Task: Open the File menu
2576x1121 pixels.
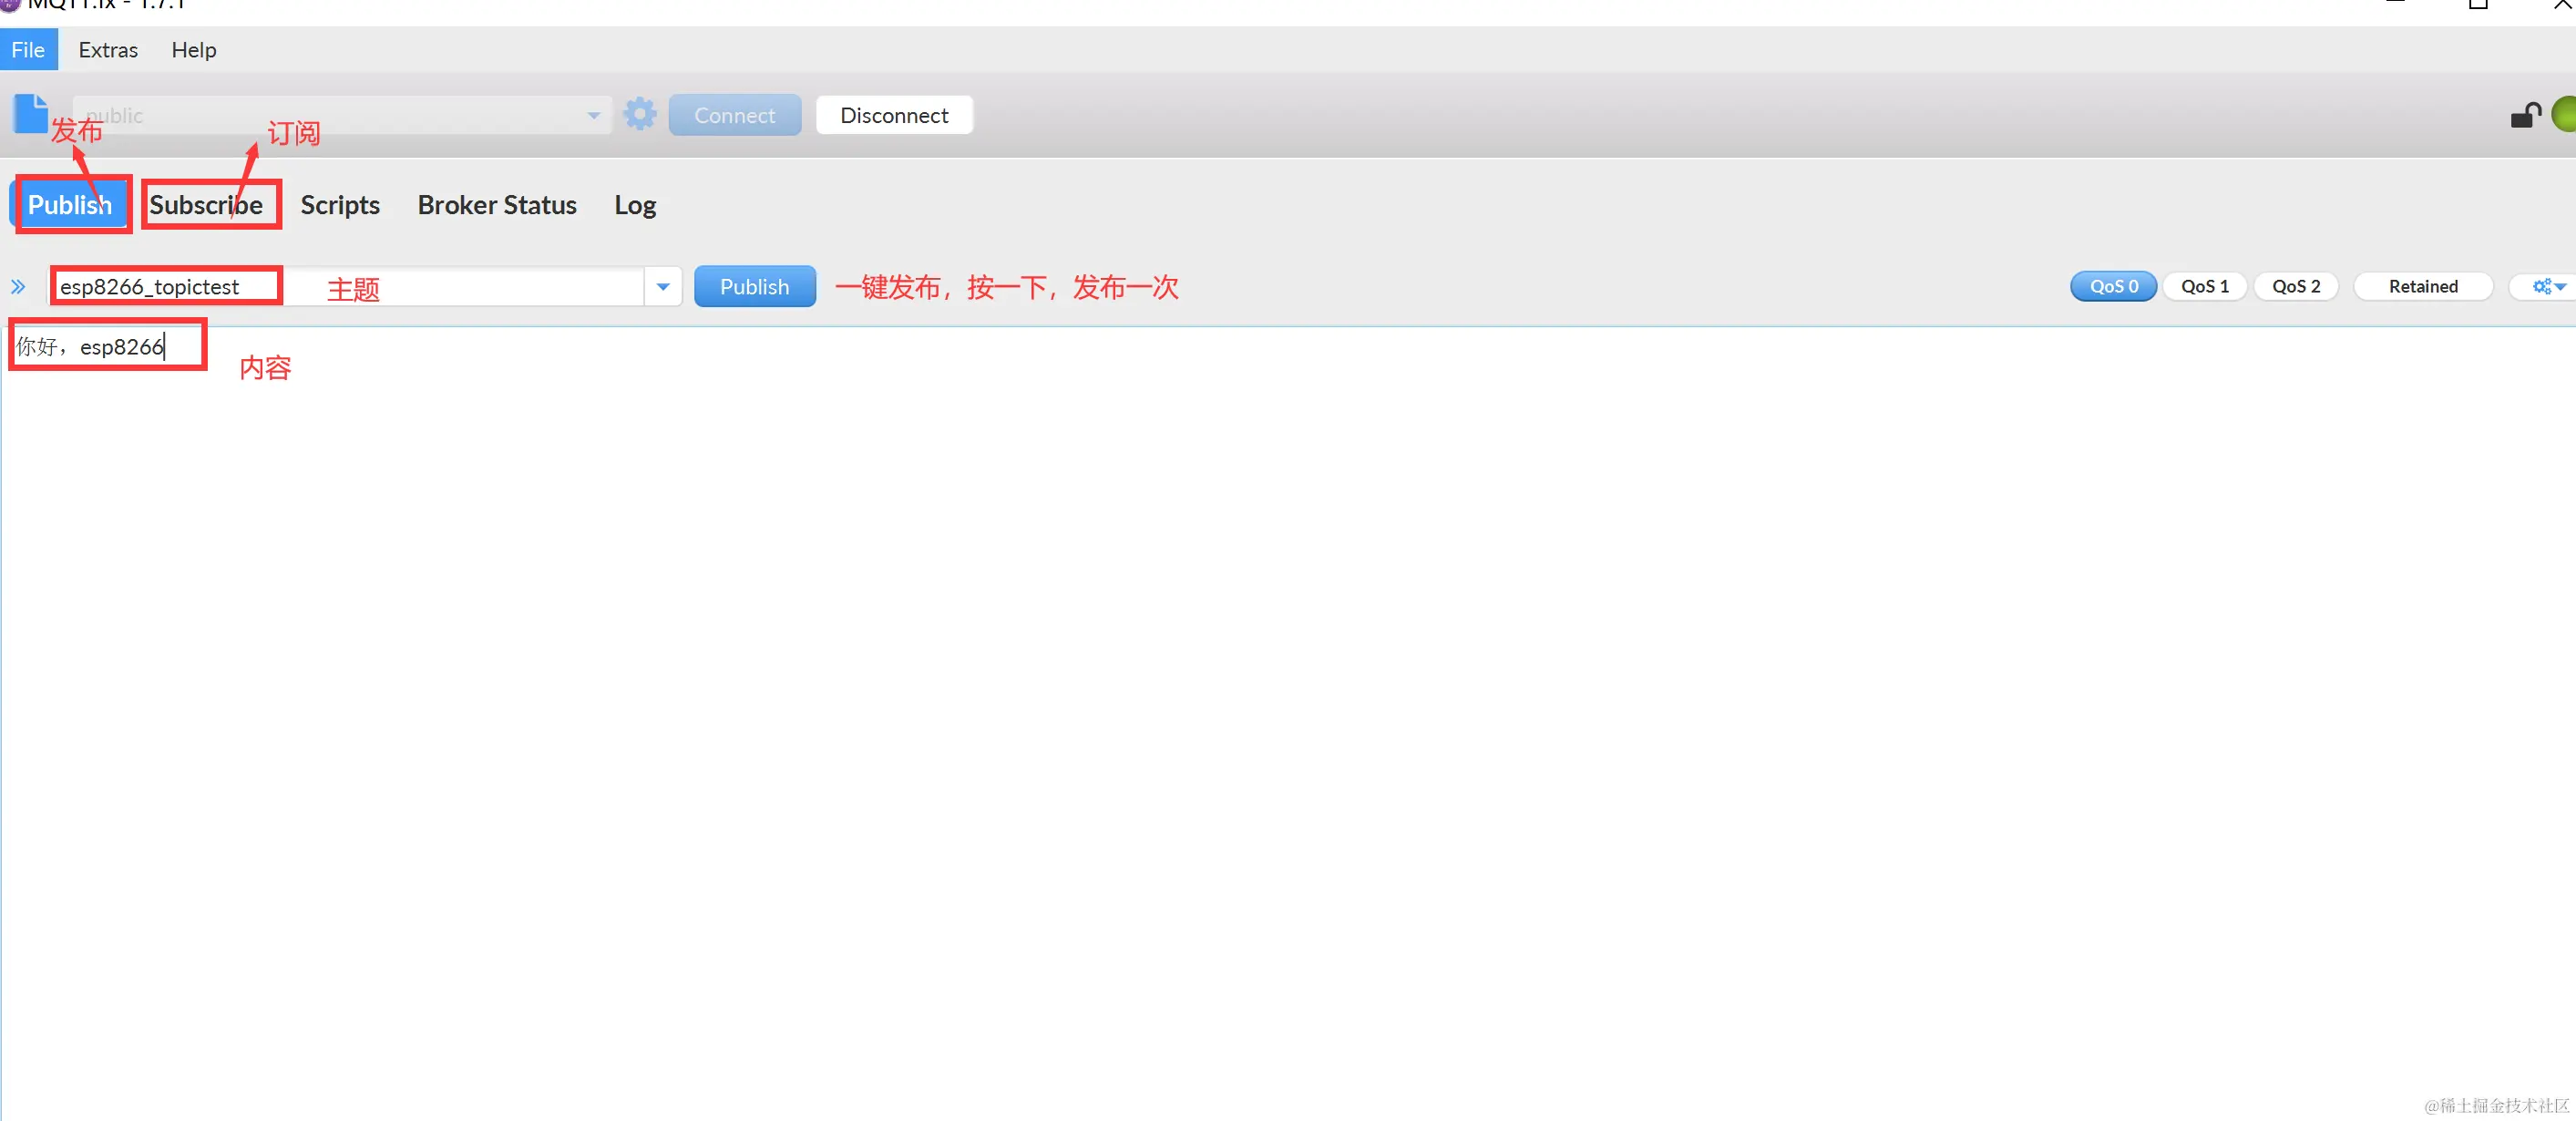Action: (28, 50)
